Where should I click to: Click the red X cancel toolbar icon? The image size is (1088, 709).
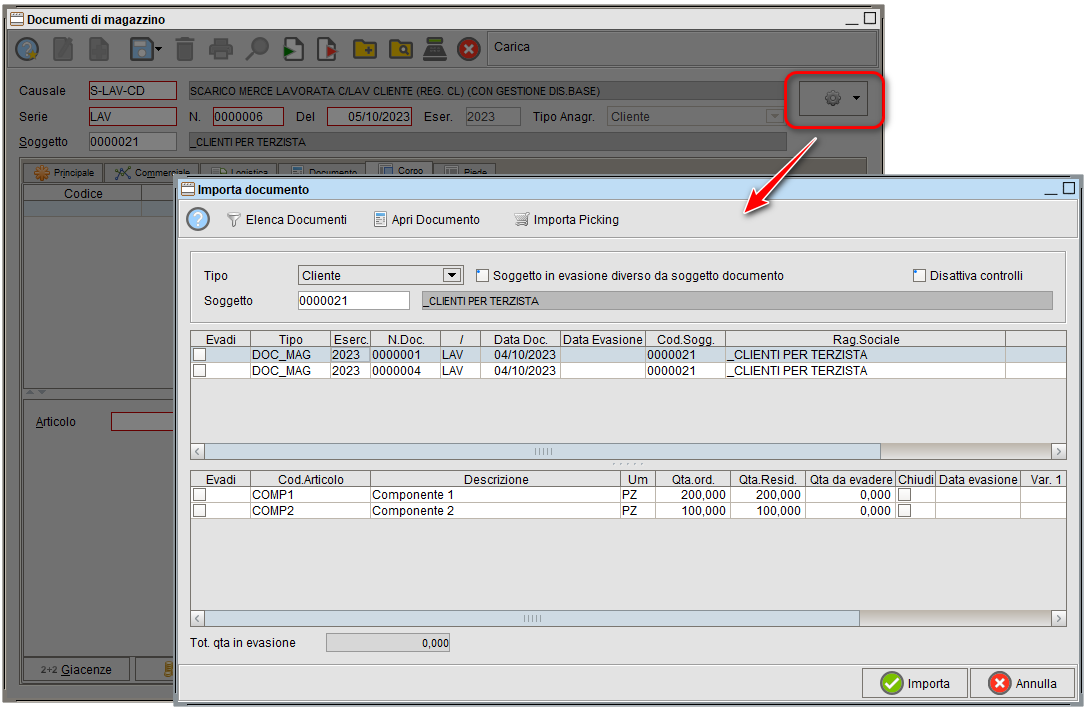[x=468, y=48]
